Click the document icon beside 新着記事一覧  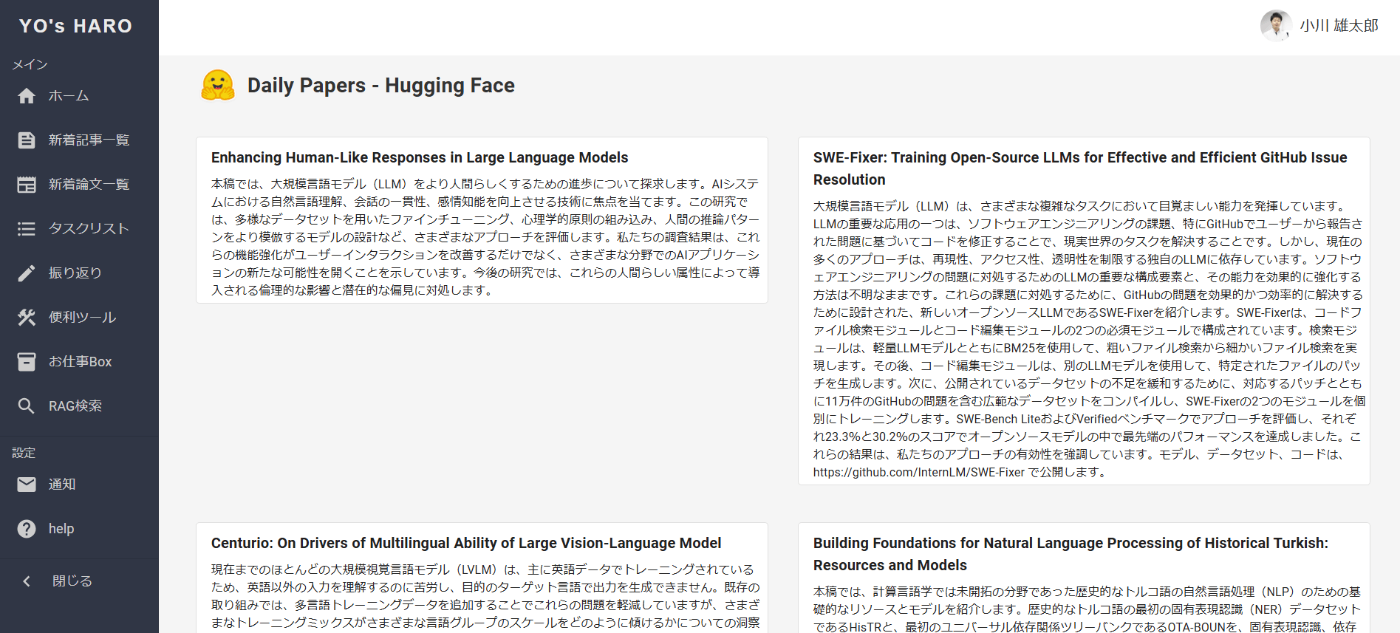point(27,140)
